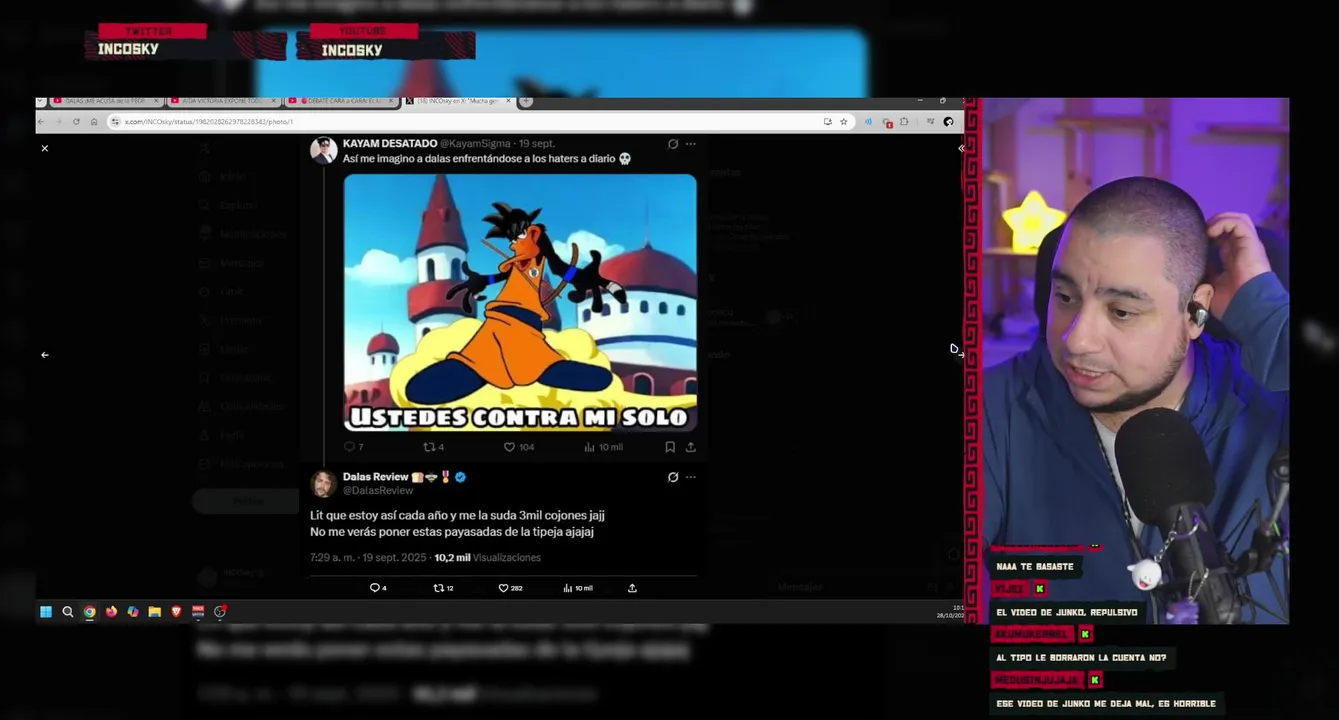Open the Windows Start menu

tap(46, 612)
